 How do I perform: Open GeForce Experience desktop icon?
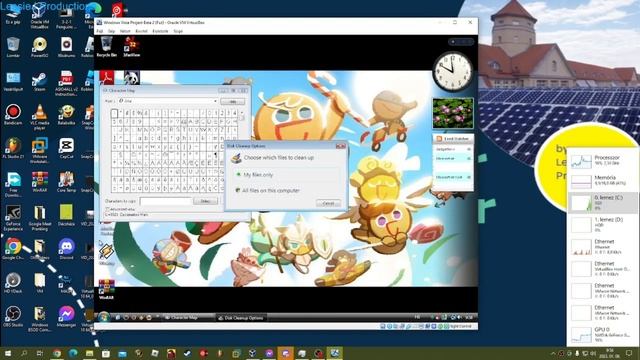click(13, 218)
